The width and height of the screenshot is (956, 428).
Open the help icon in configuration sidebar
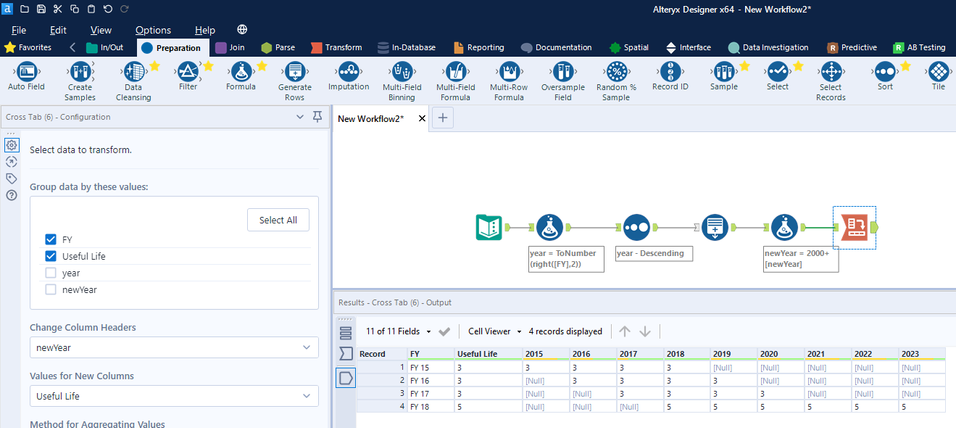coord(11,195)
